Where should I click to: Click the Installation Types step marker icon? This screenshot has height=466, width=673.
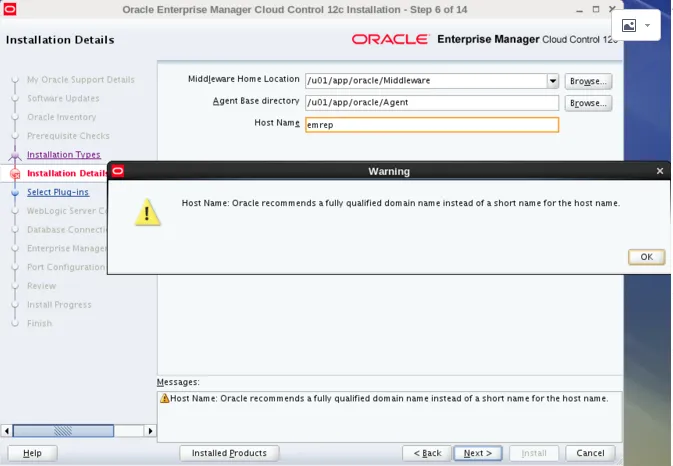(15, 155)
